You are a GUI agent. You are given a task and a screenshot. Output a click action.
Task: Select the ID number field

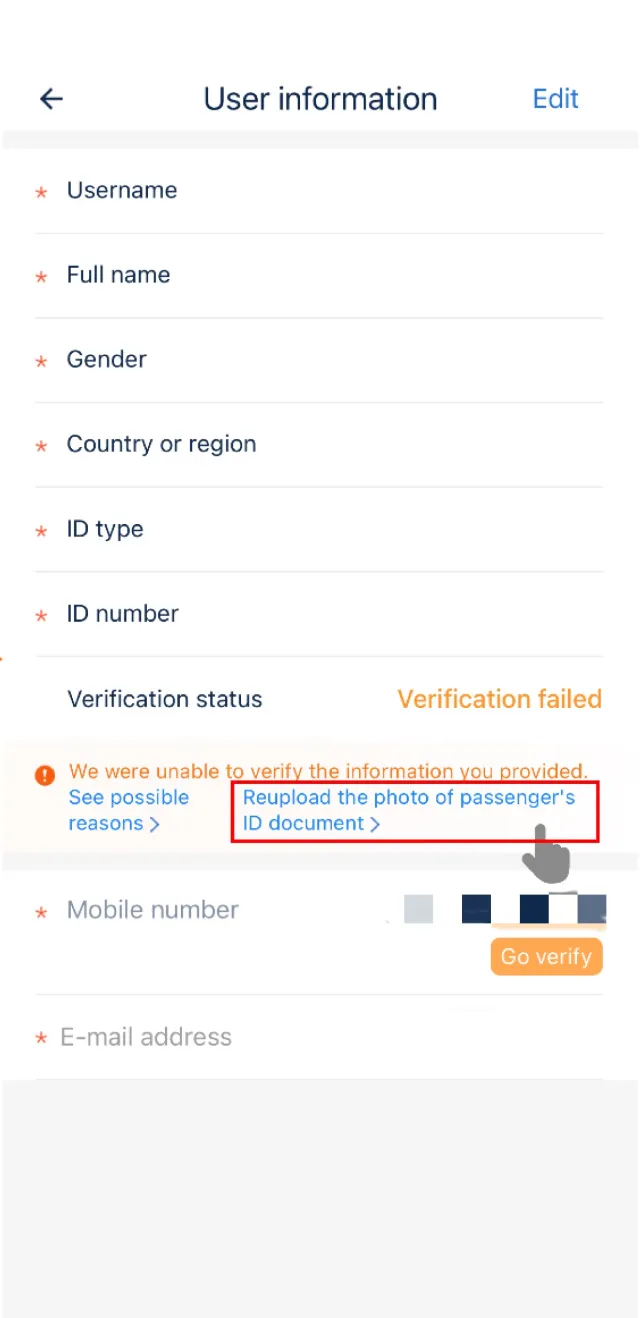coord(319,614)
